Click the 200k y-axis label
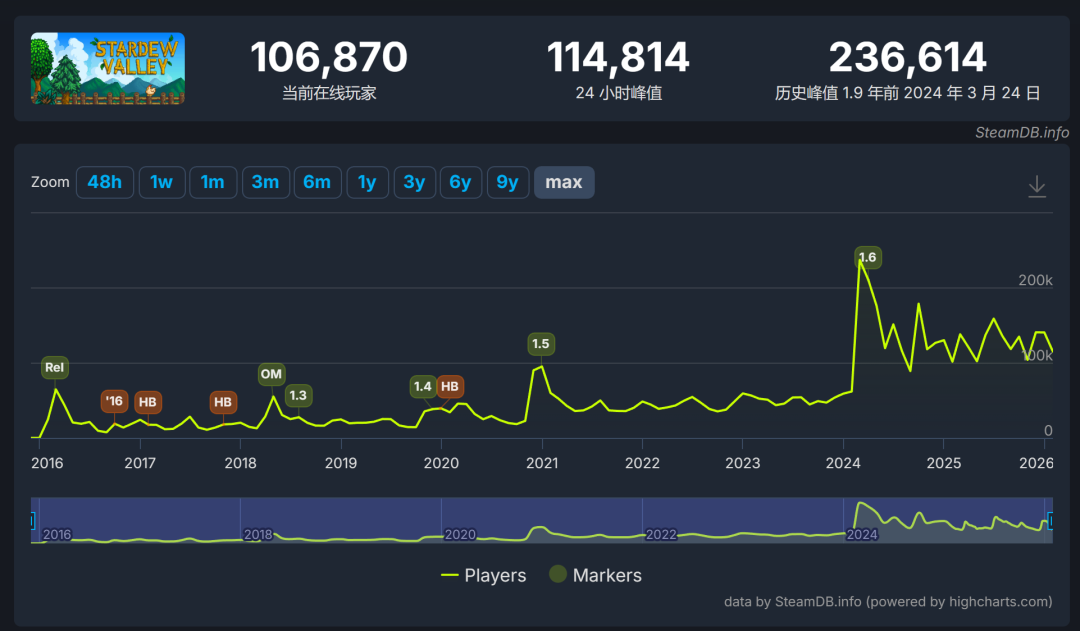Image resolution: width=1080 pixels, height=631 pixels. click(x=1035, y=280)
